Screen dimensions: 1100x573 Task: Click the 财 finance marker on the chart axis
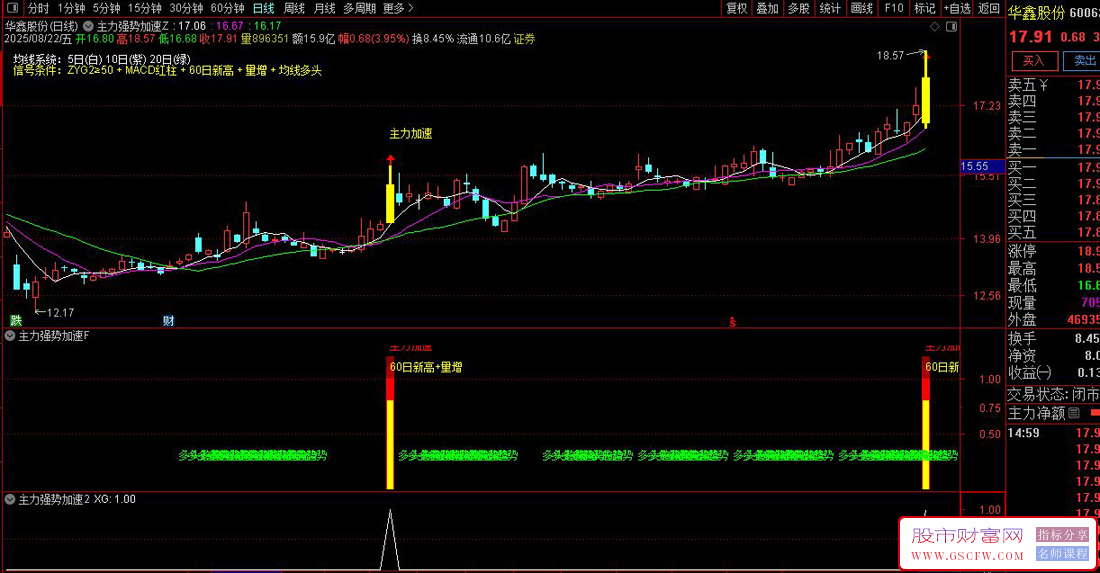[168, 321]
